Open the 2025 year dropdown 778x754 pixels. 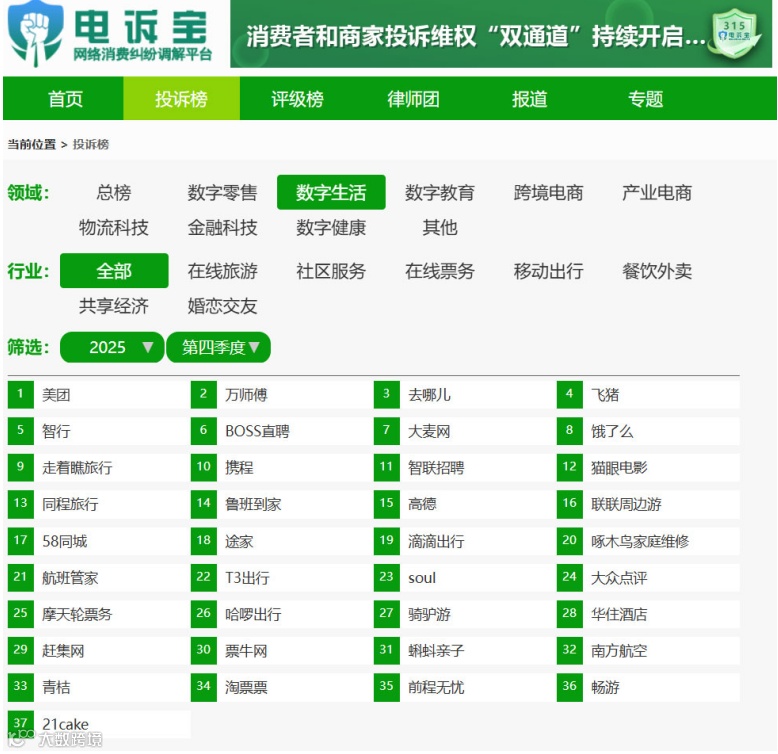(112, 347)
